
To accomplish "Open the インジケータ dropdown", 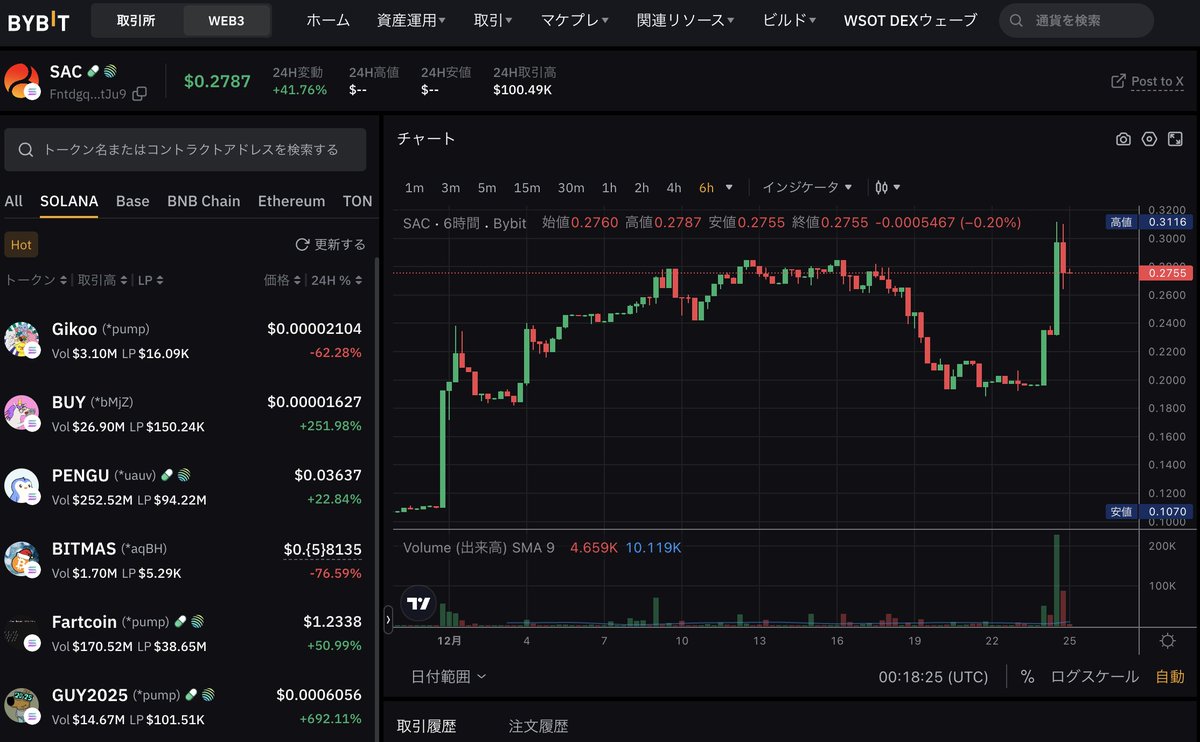I will tap(807, 187).
